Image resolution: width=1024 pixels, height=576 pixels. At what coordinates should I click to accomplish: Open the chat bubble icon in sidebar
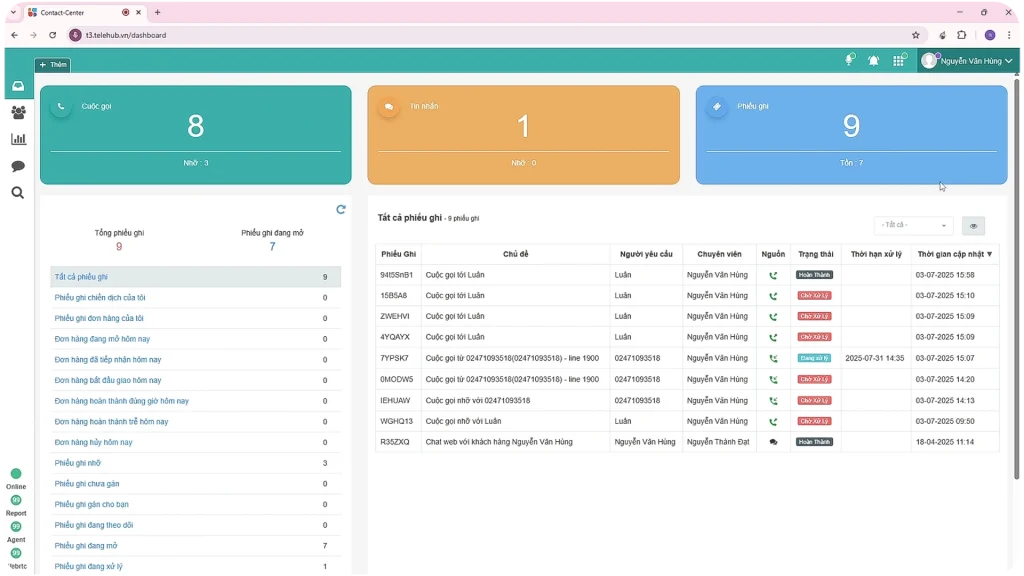click(18, 166)
